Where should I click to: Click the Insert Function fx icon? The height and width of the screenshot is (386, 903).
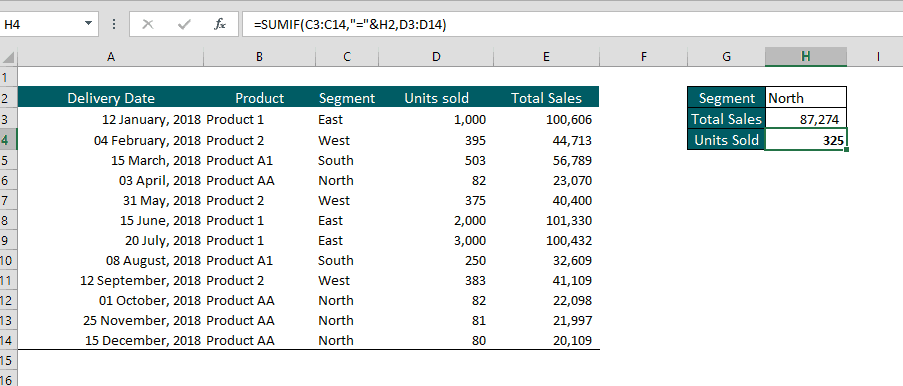[220, 24]
